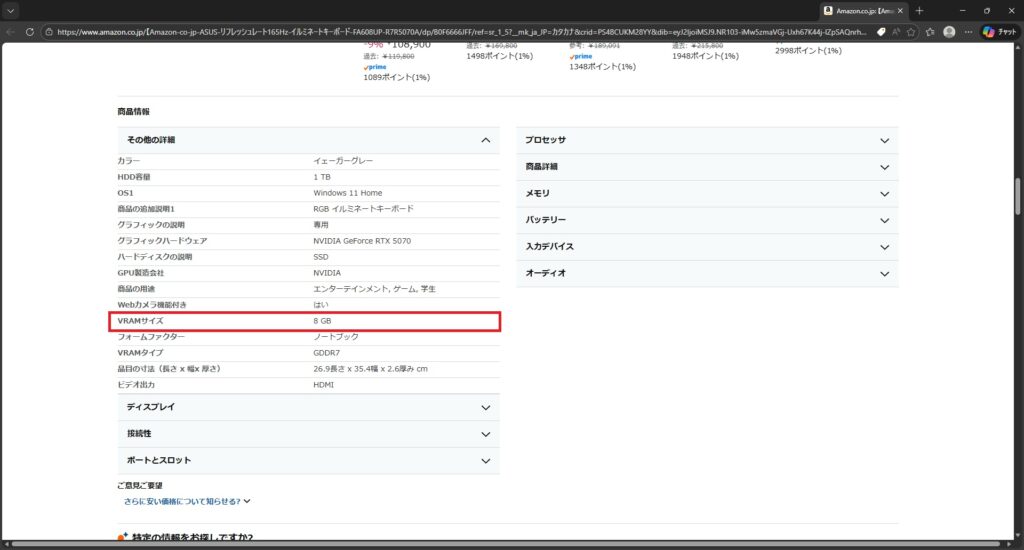Add page to favorites with star icon
Image resolution: width=1024 pixels, height=550 pixels.
tap(913, 31)
